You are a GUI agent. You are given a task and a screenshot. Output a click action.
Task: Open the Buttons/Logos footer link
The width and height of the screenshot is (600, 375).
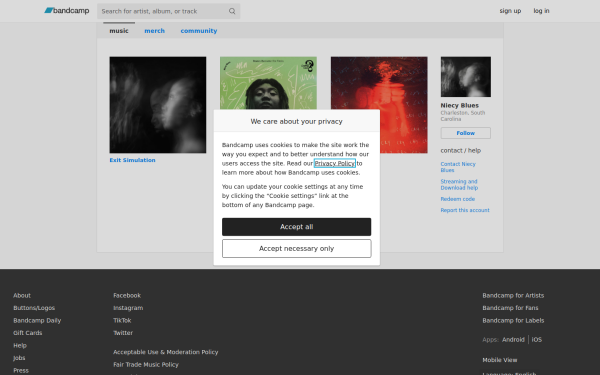[34, 308]
